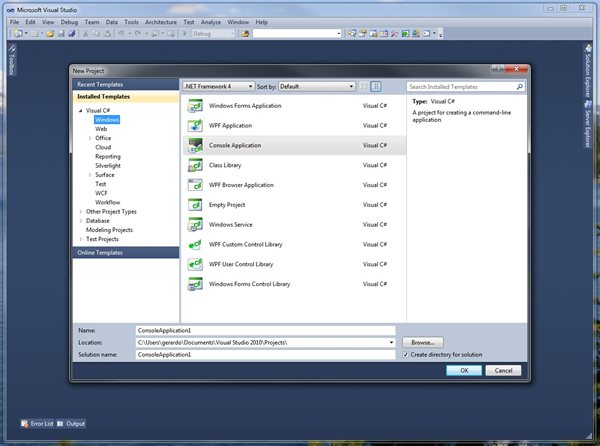
Task: Click the Start Debugging play icon
Action: (x=184, y=34)
